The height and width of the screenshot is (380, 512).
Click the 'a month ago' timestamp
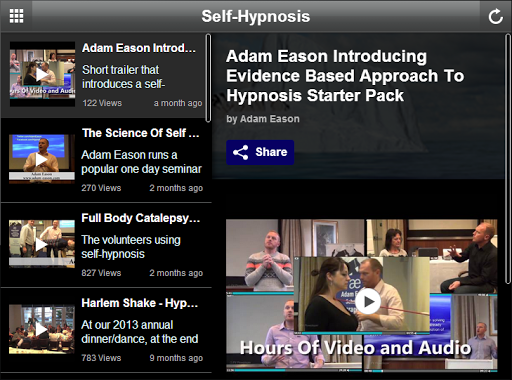pyautogui.click(x=178, y=103)
